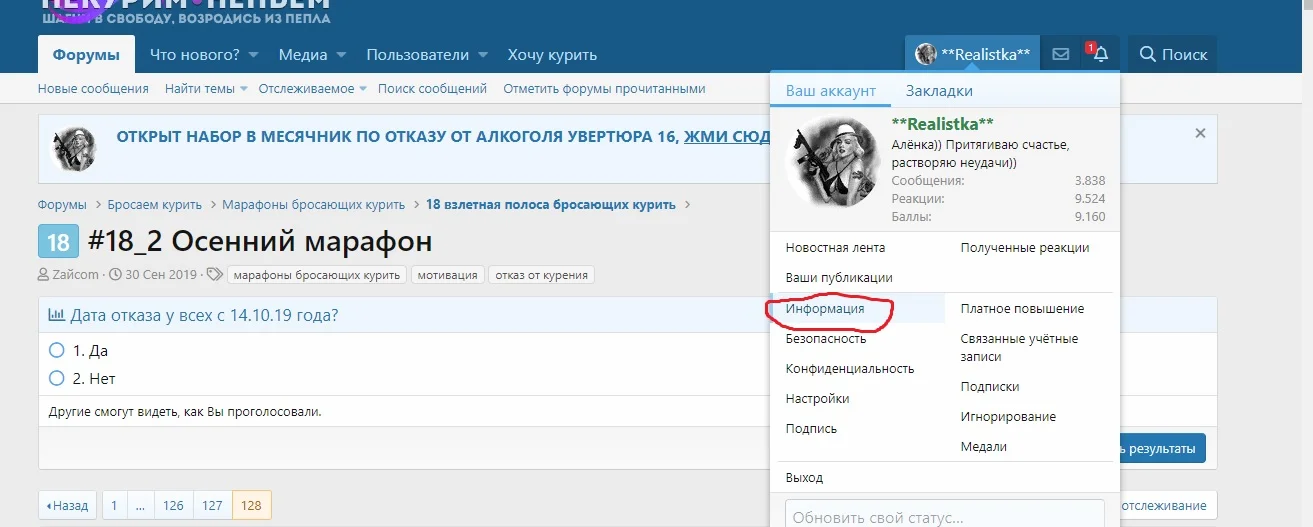Open Ваши публикации in account menu
1313x527 pixels.
(839, 277)
